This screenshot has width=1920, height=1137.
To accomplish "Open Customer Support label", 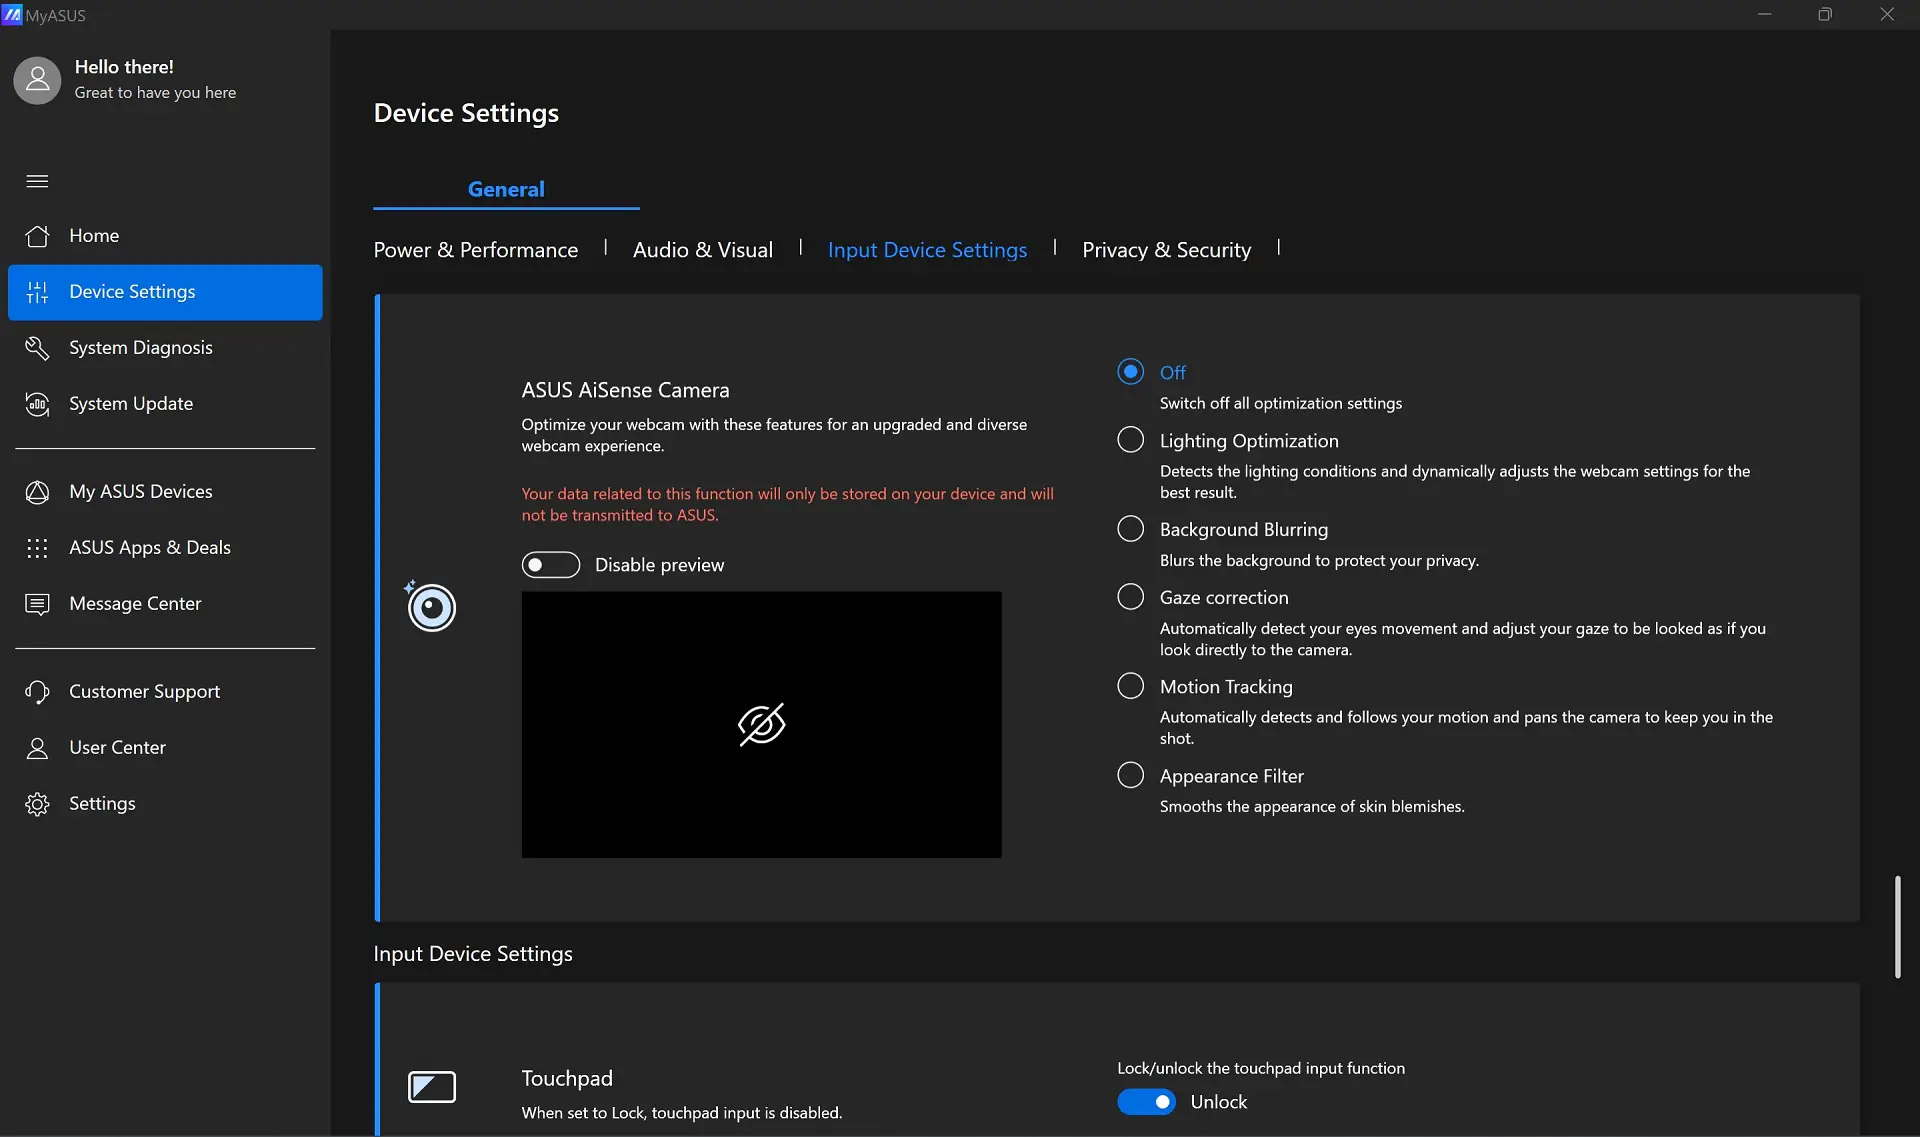I will pos(144,692).
